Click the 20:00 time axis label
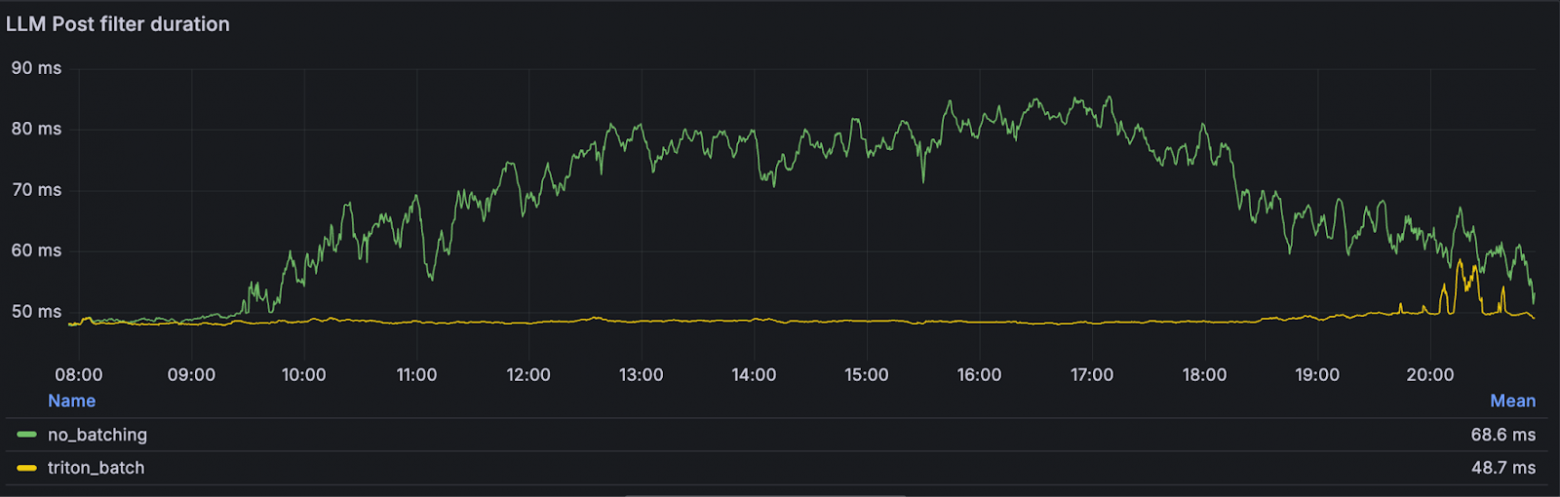 coord(1430,376)
